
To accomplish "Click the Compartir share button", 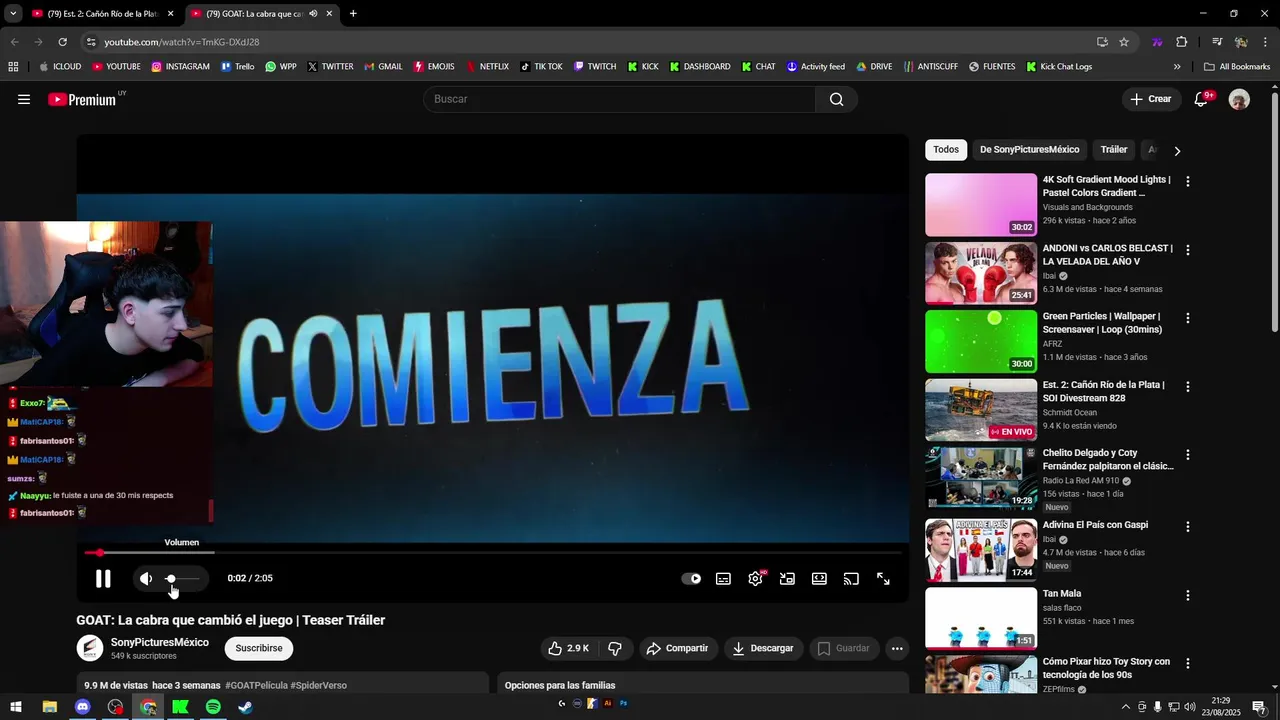I will tap(677, 648).
